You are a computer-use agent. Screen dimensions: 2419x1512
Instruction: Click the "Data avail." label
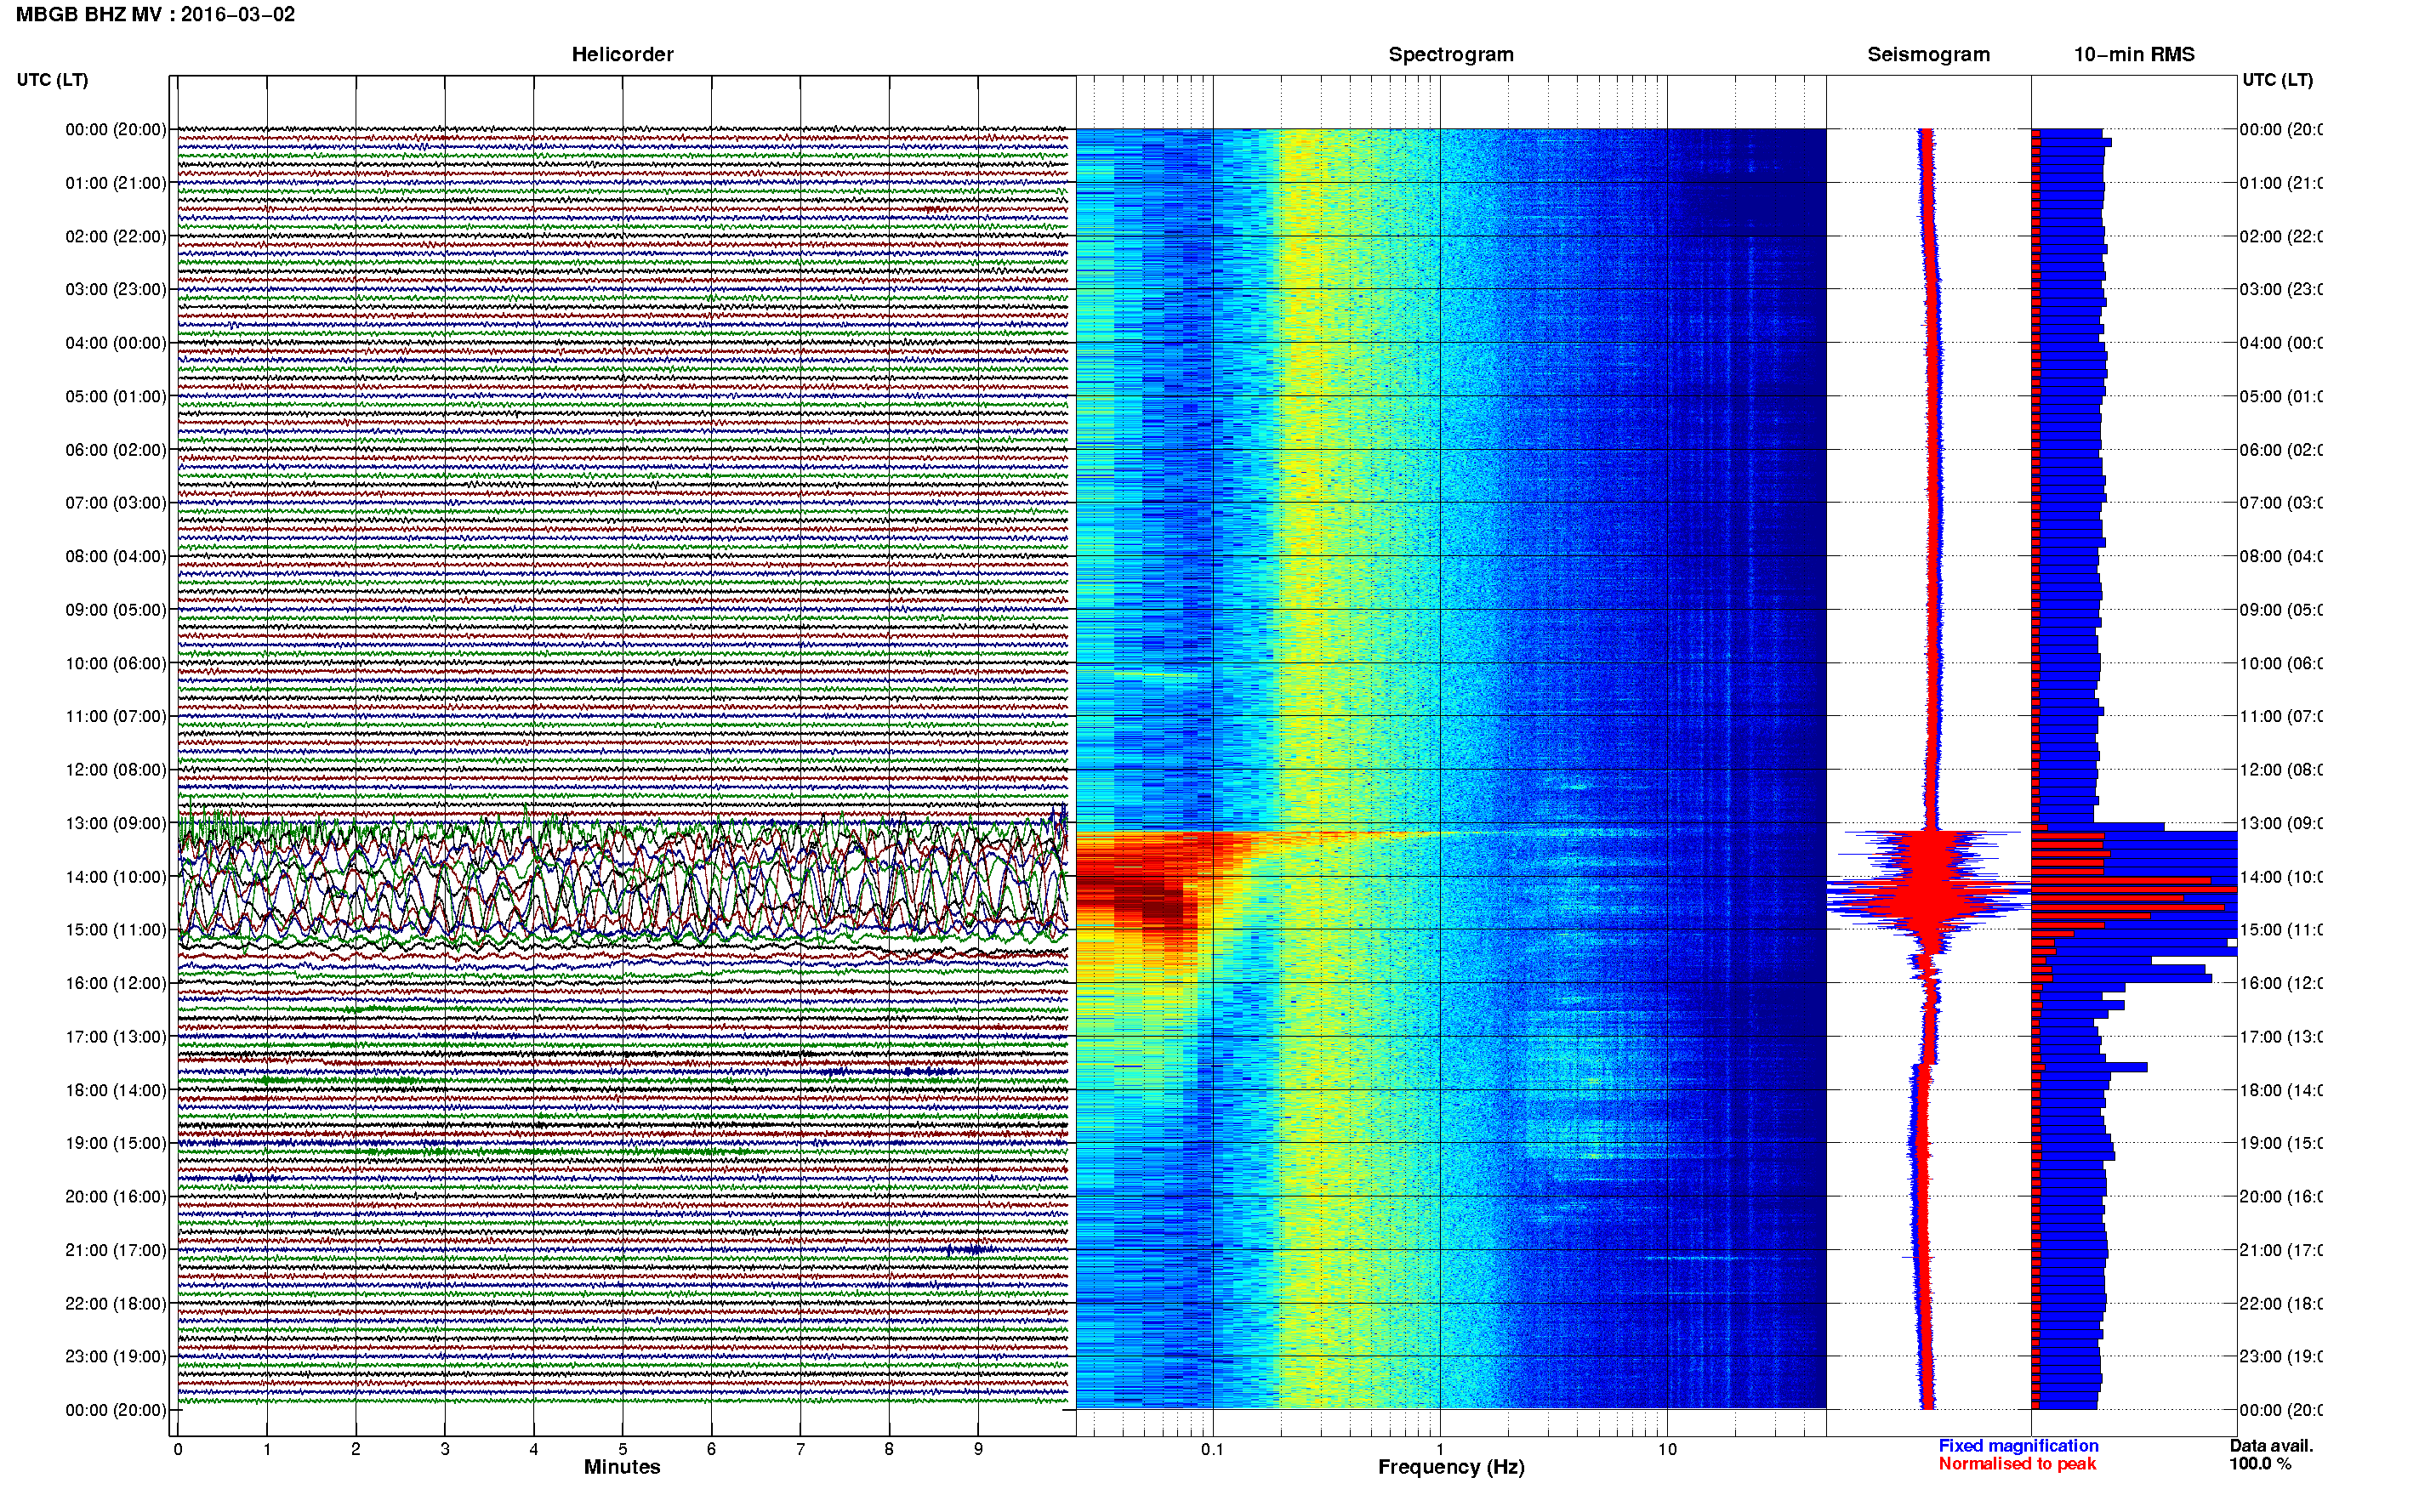click(2271, 1446)
